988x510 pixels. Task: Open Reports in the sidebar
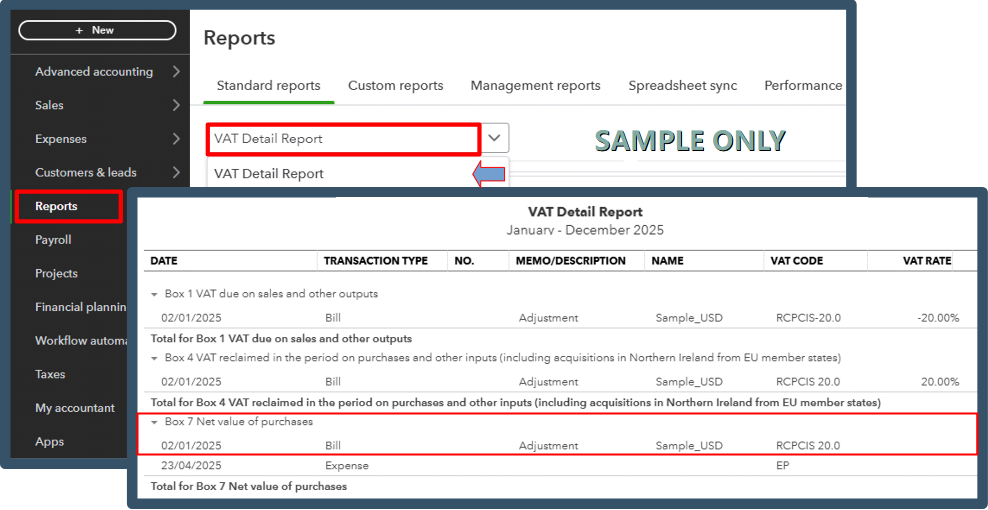[57, 206]
